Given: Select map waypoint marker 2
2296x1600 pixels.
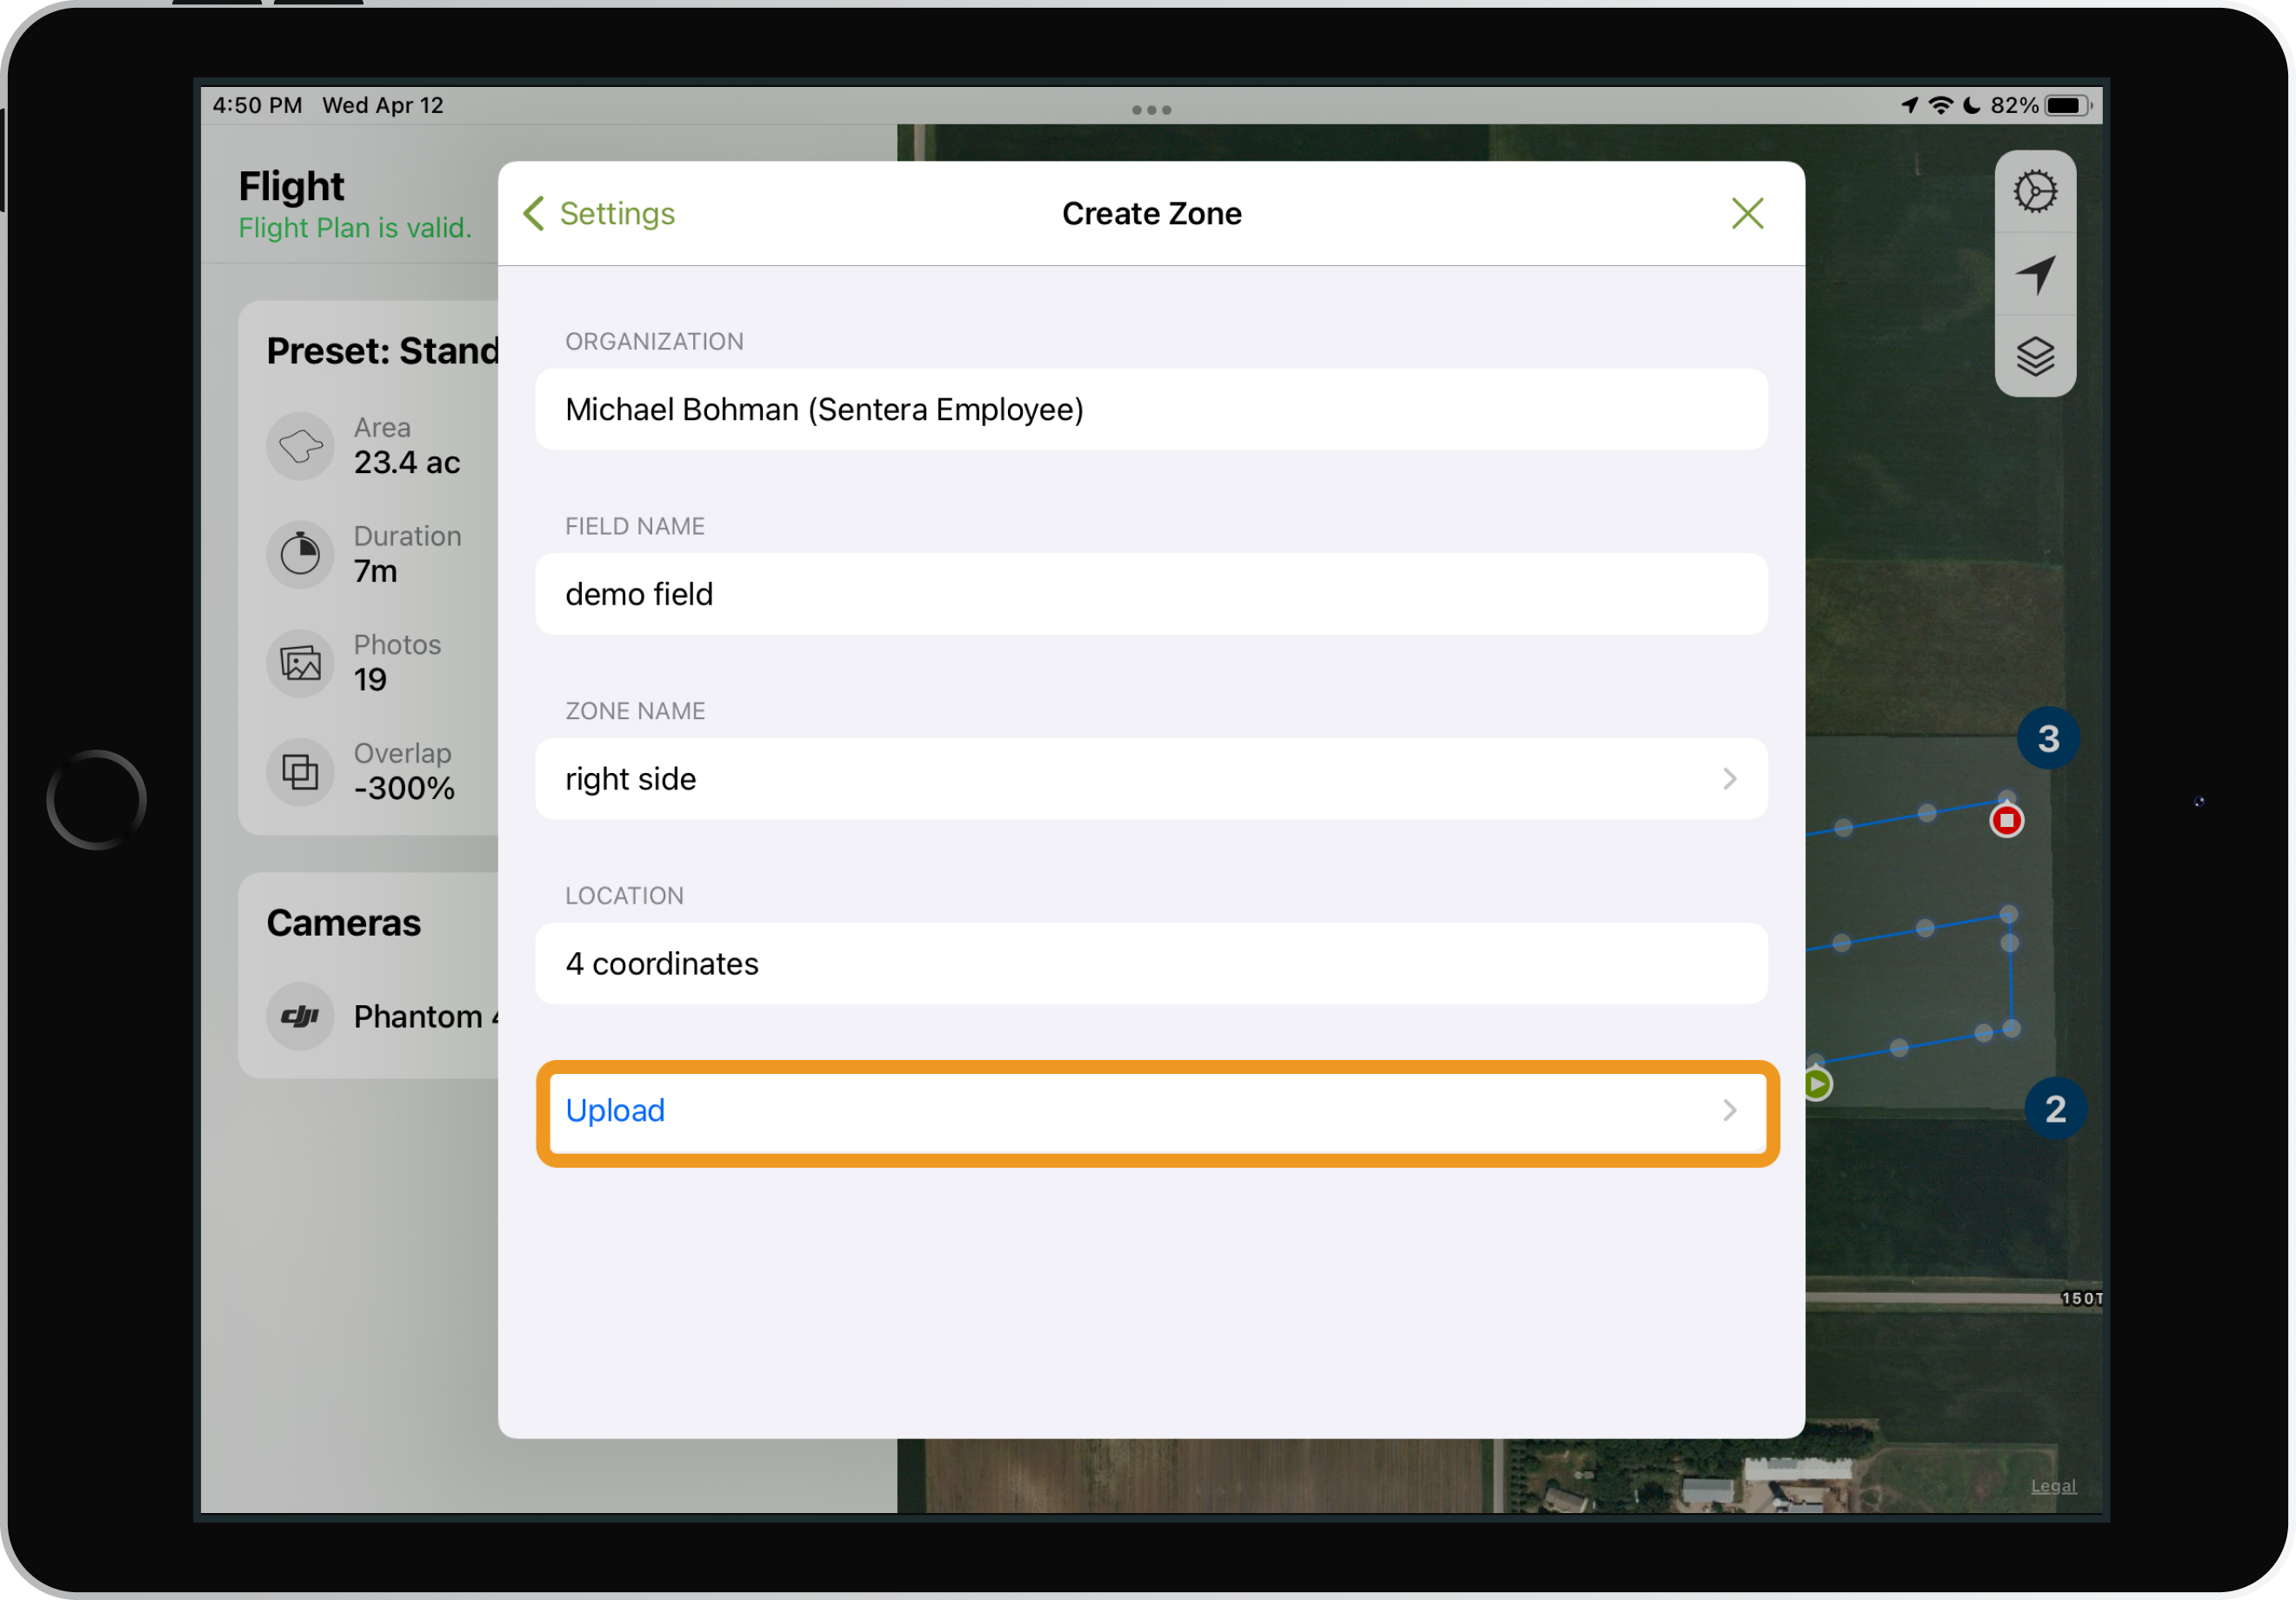Looking at the screenshot, I should tap(2055, 1109).
